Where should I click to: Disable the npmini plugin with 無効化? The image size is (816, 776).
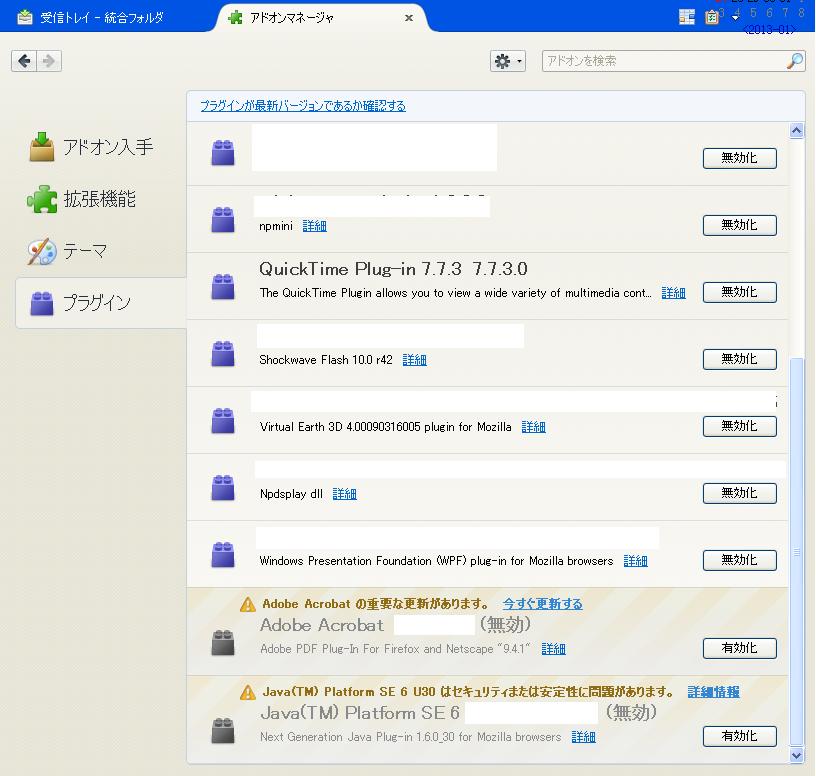[740, 225]
